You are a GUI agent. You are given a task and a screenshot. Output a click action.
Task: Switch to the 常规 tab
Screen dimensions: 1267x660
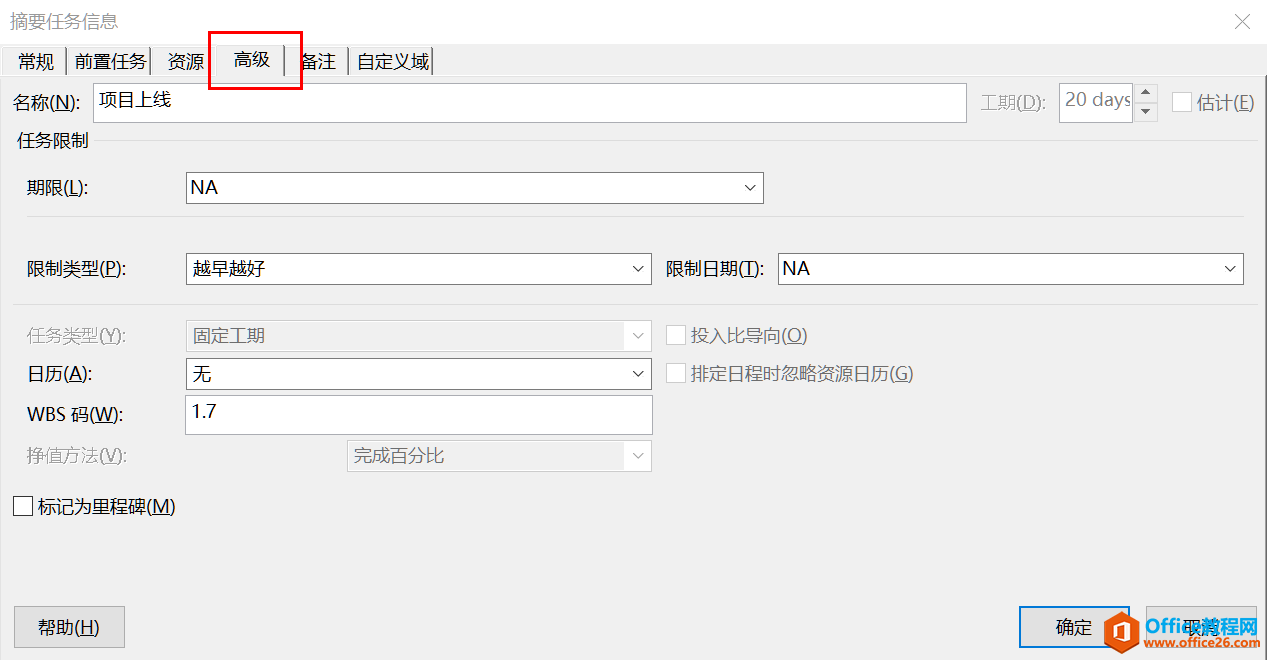[x=36, y=62]
